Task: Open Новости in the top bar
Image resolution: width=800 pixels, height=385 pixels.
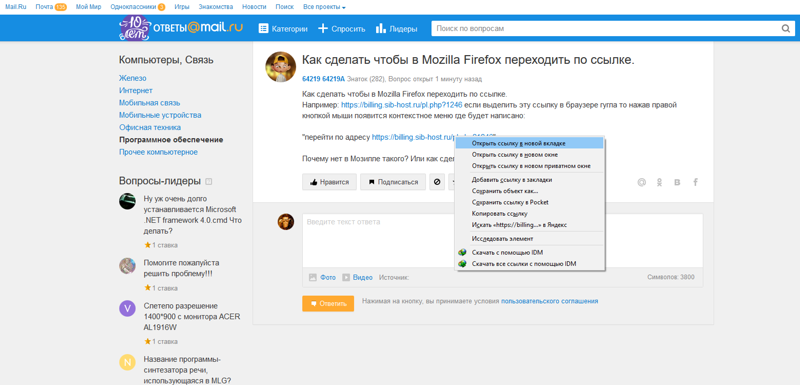Action: pyautogui.click(x=254, y=7)
